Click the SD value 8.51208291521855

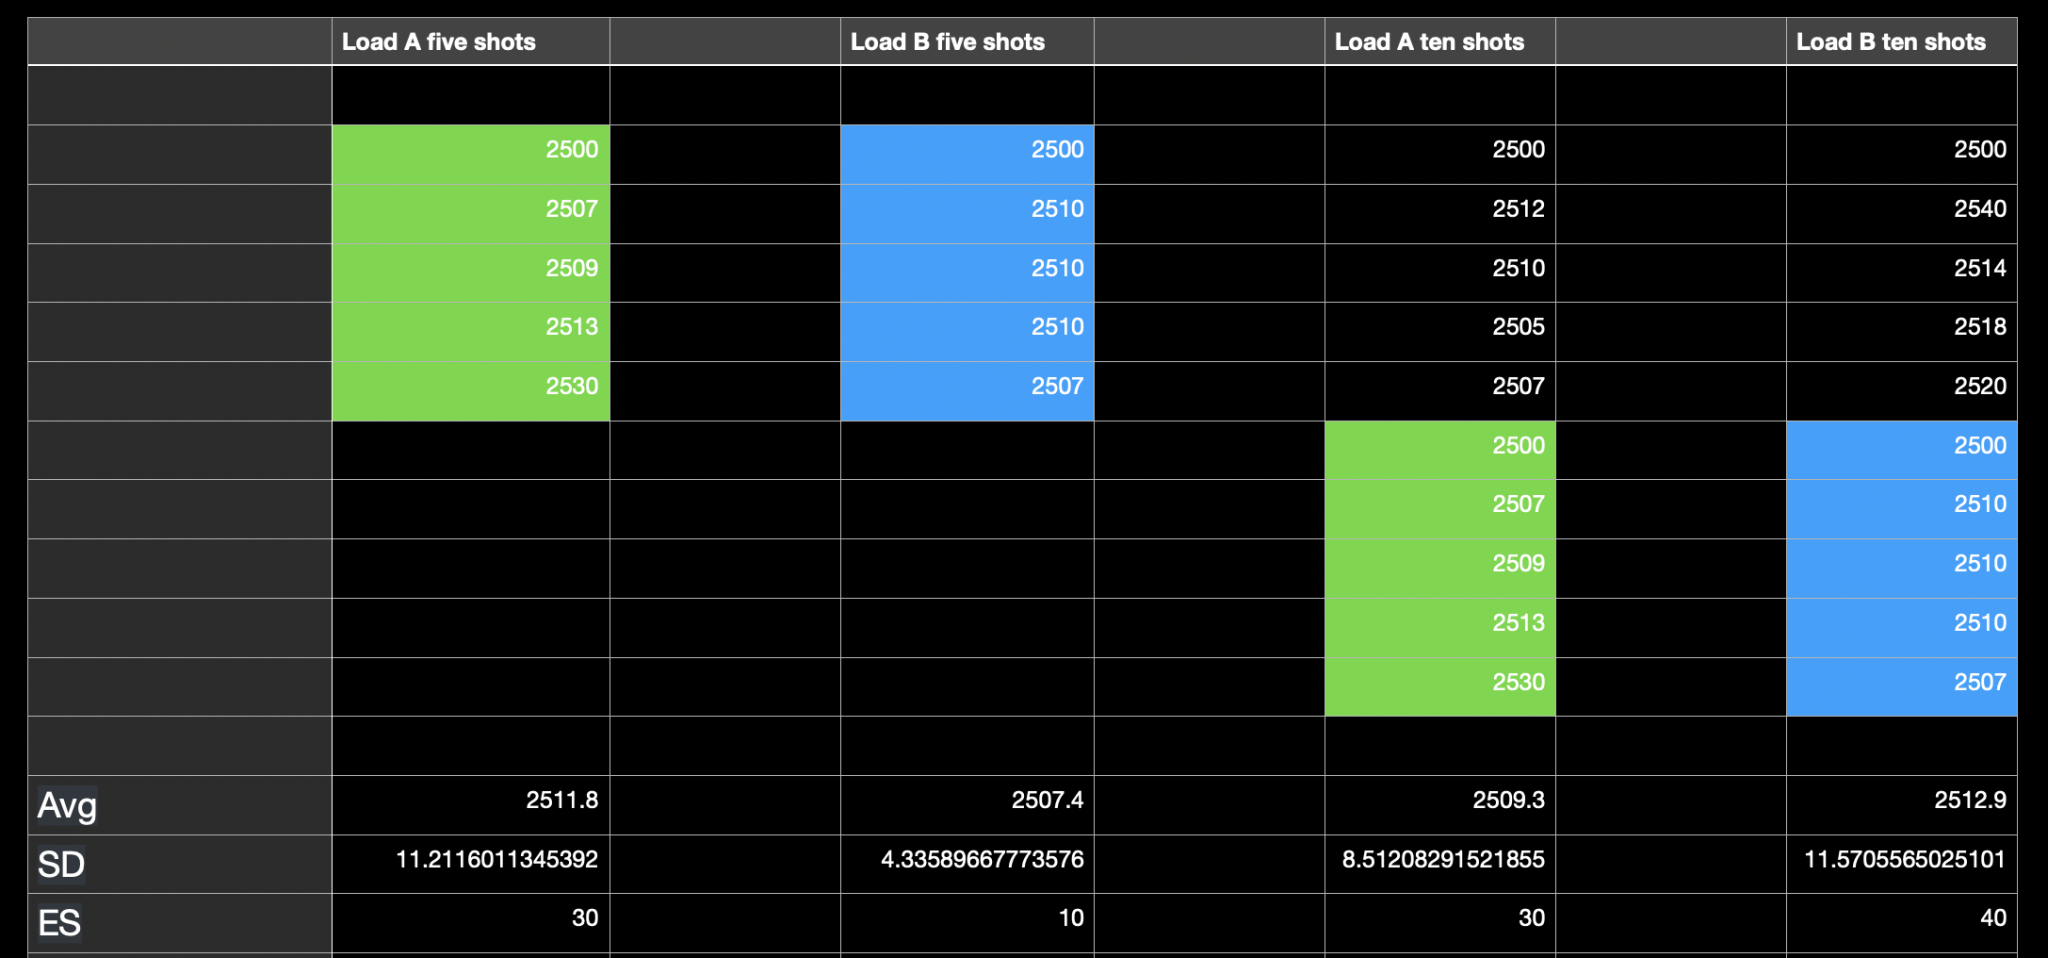pyautogui.click(x=1439, y=859)
